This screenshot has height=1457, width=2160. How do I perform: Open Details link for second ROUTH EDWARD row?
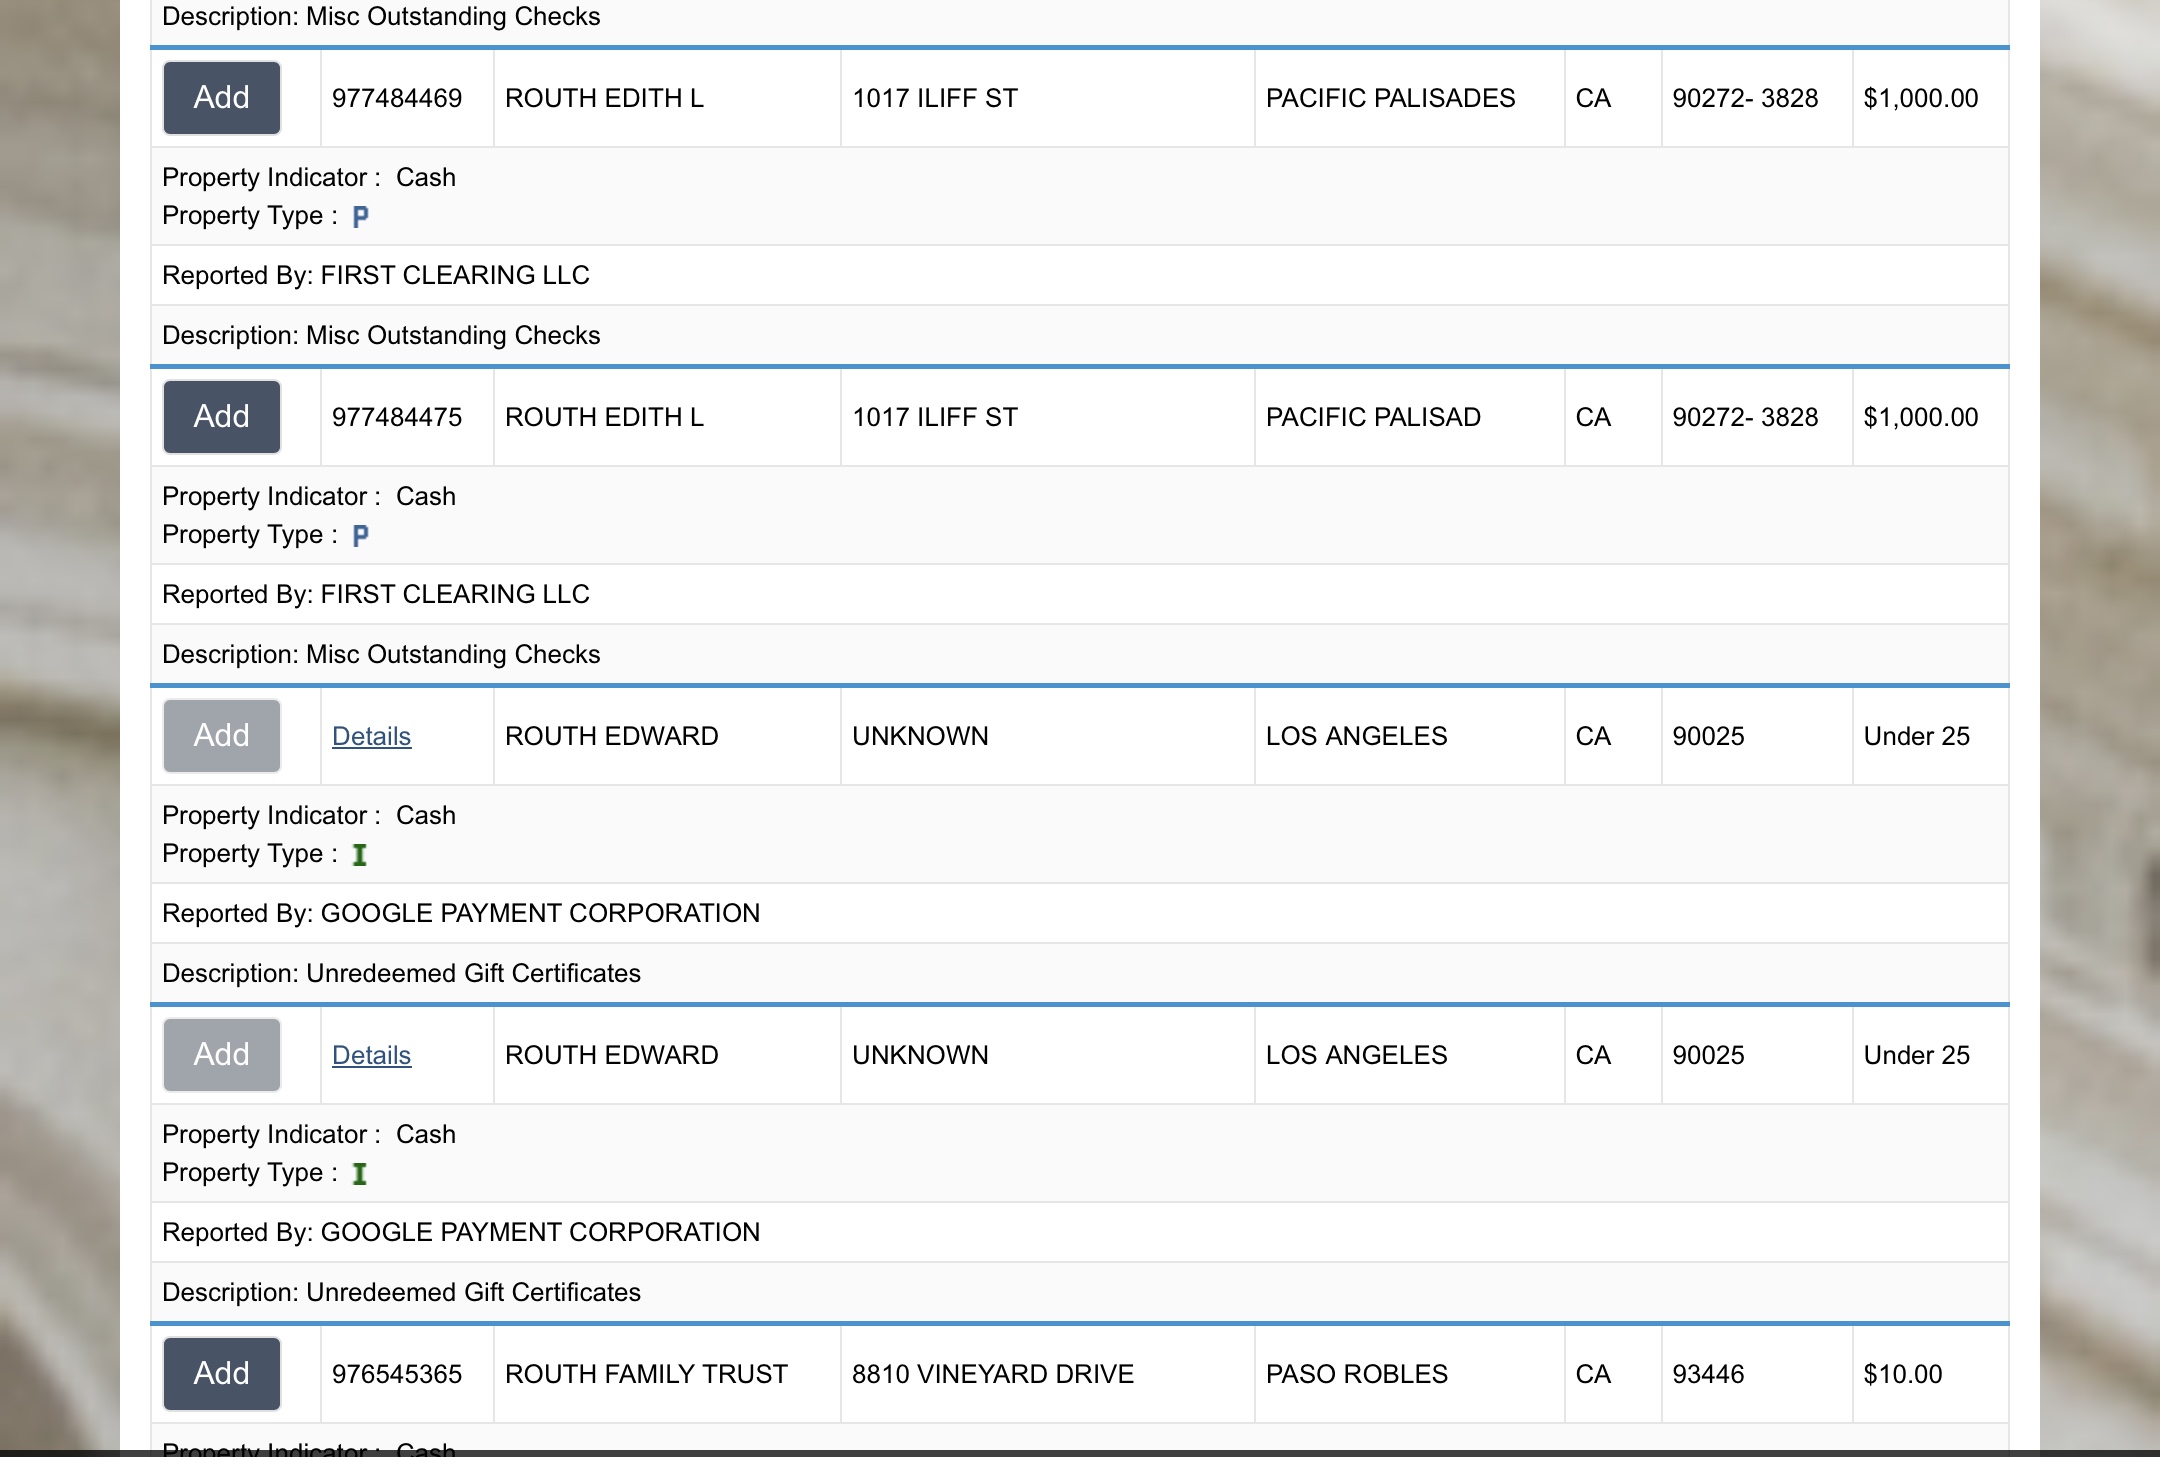tap(371, 1055)
